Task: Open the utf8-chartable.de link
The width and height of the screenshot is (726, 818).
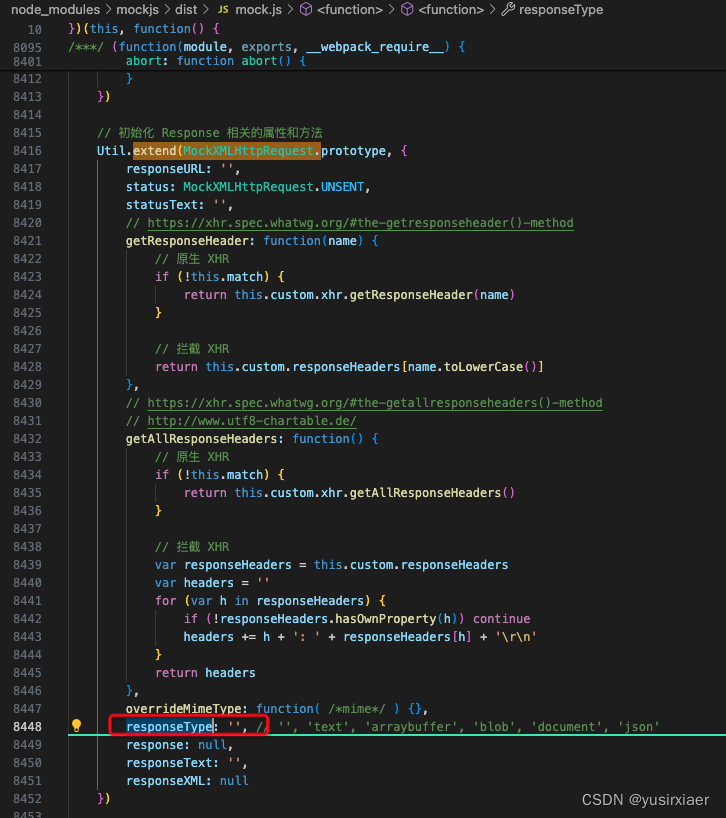Action: [x=252, y=420]
